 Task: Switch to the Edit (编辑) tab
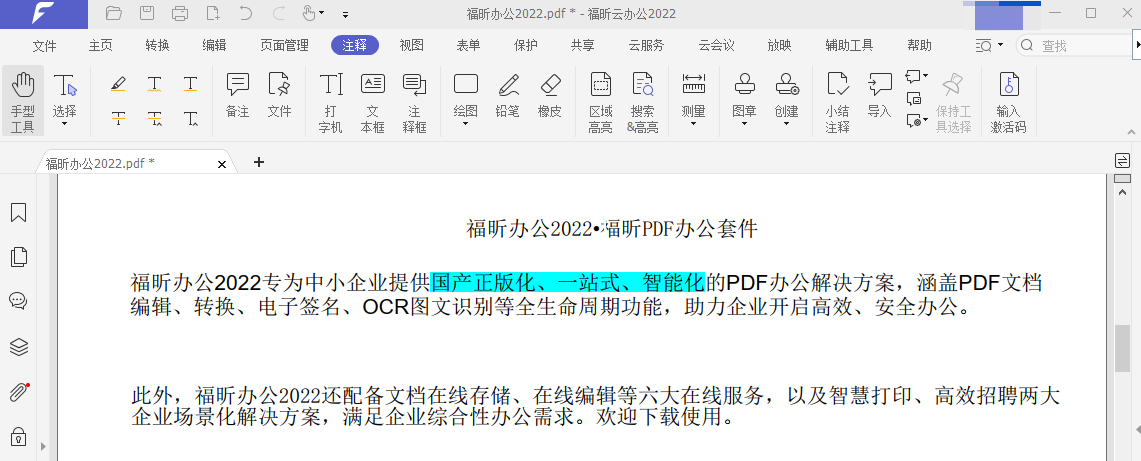214,45
